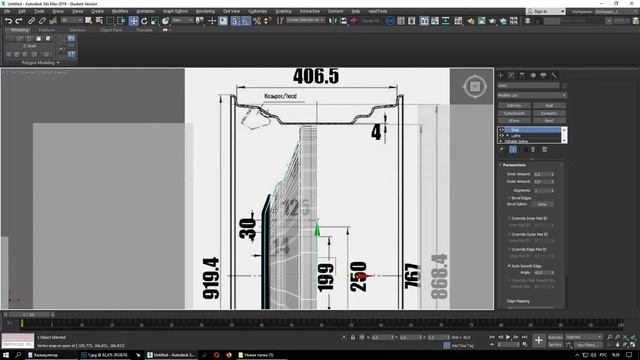Open the selection filter dropdown in toolbar
640x360 pixels.
click(x=72, y=20)
